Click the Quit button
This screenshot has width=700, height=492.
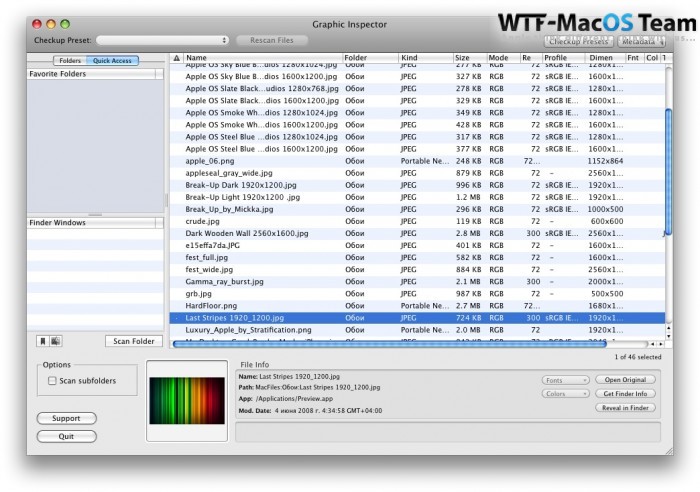[x=66, y=436]
